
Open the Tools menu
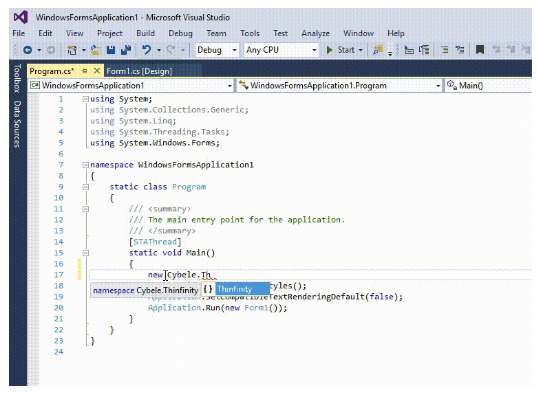[x=250, y=33]
